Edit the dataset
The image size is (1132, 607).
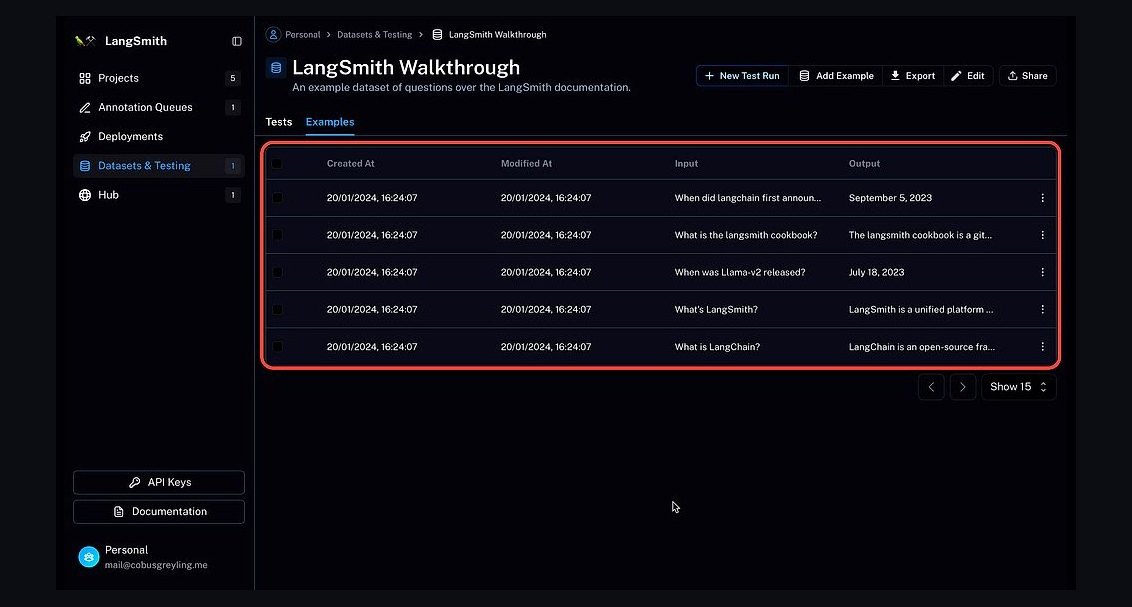pyautogui.click(x=968, y=76)
